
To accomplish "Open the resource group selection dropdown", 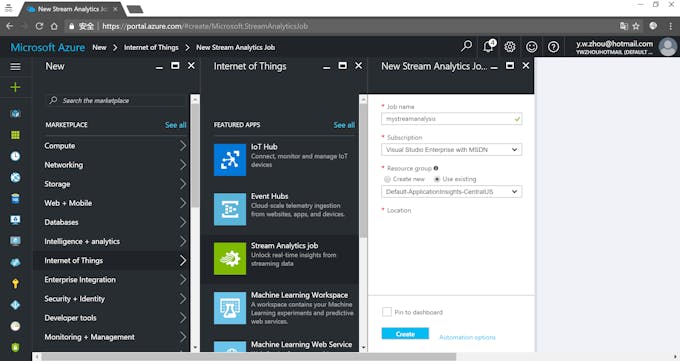I will click(451, 192).
